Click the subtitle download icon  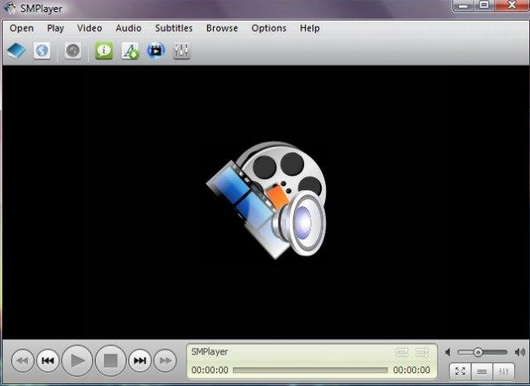point(130,51)
